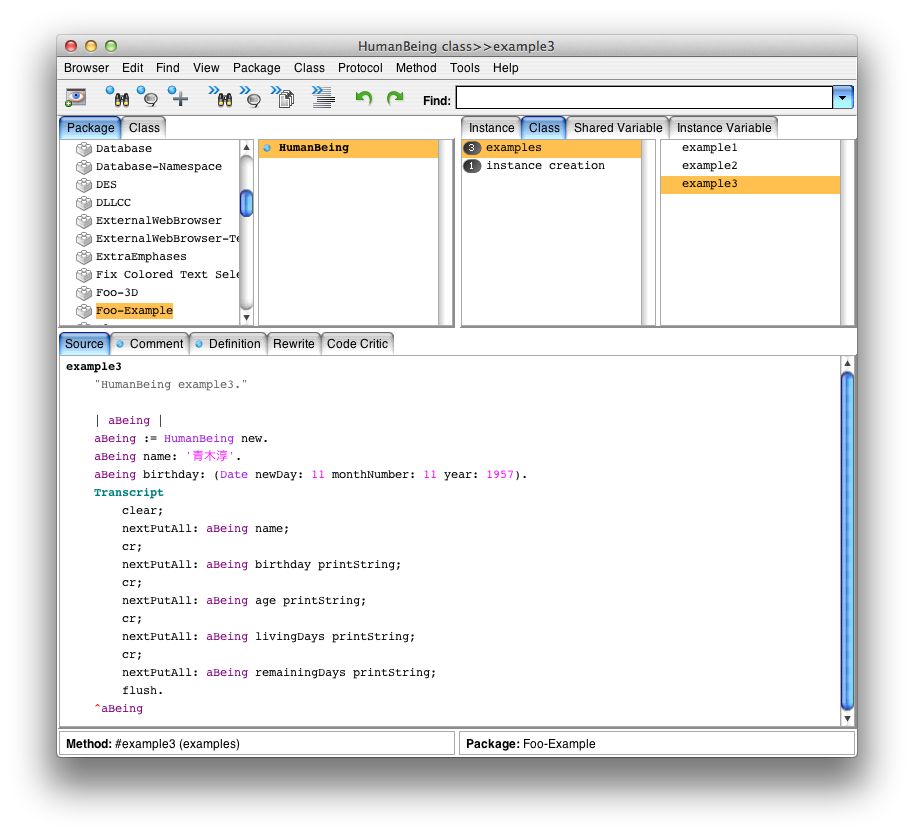Click the Foo-3D package icon
Image resolution: width=914 pixels, height=836 pixels.
coord(84,293)
